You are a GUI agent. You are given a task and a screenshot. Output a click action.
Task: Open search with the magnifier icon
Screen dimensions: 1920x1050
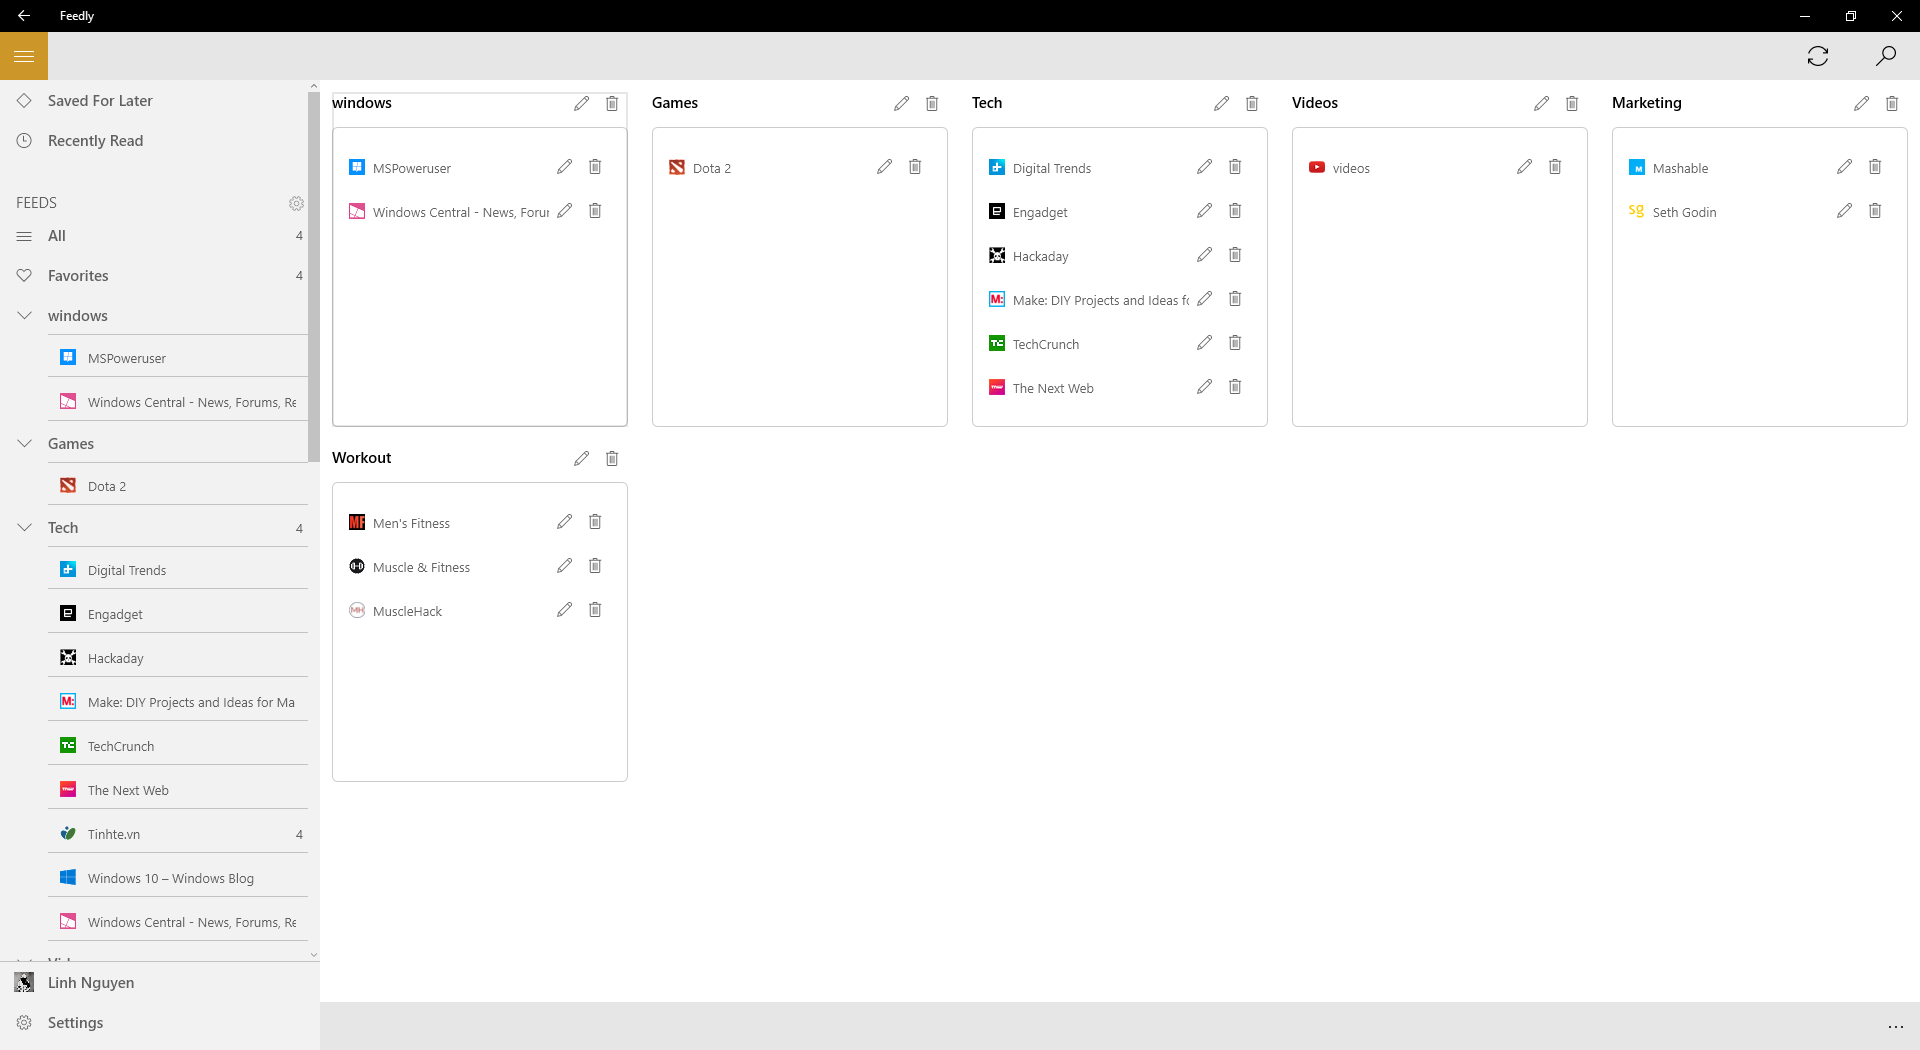(x=1886, y=56)
